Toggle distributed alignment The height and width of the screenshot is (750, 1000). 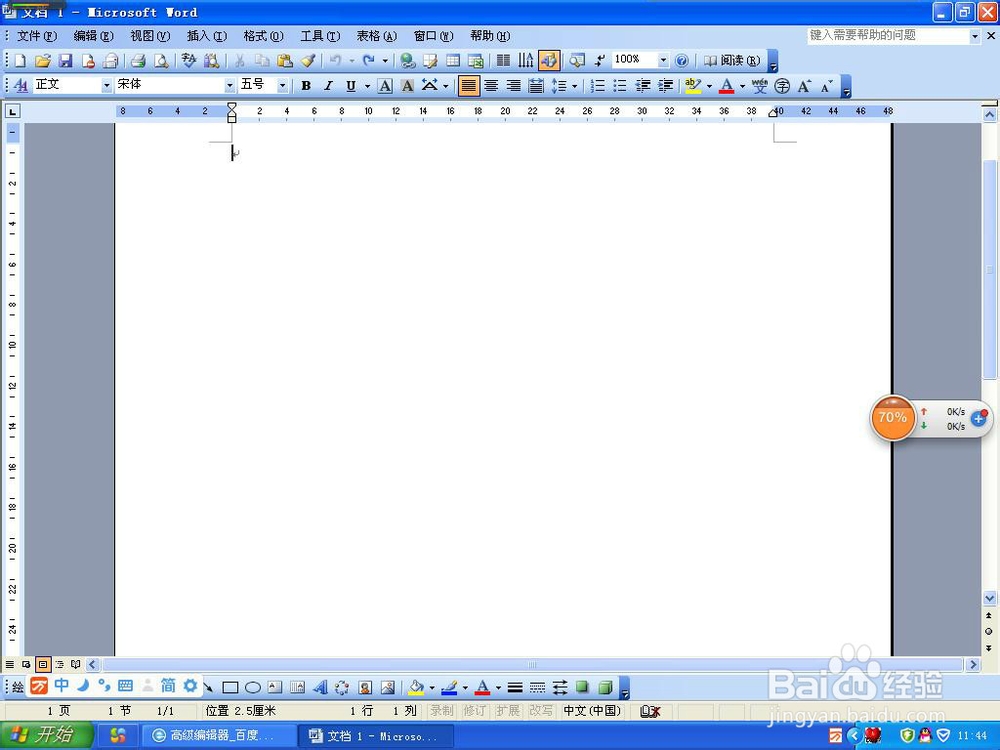[x=536, y=85]
